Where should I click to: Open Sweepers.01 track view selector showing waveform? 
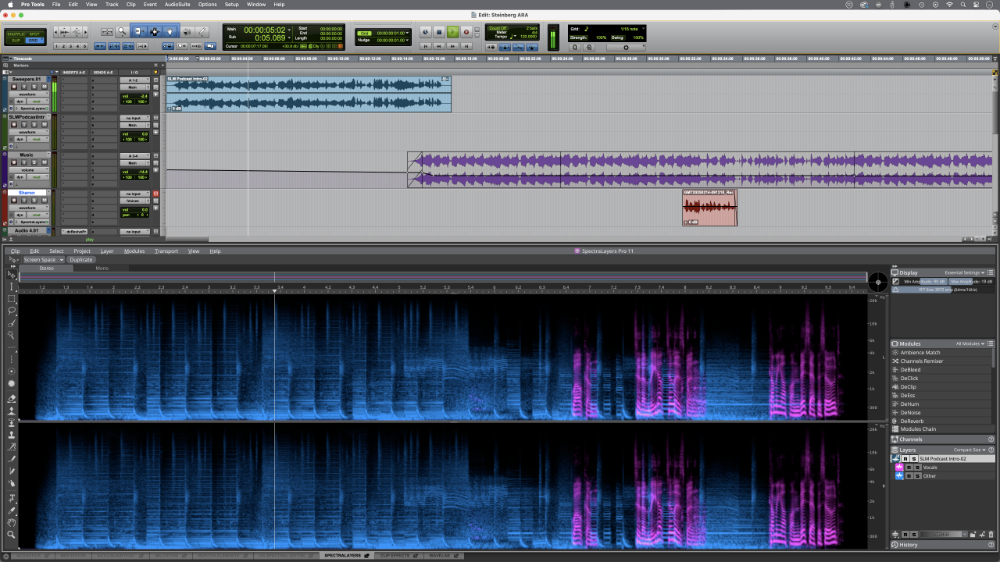tap(29, 94)
